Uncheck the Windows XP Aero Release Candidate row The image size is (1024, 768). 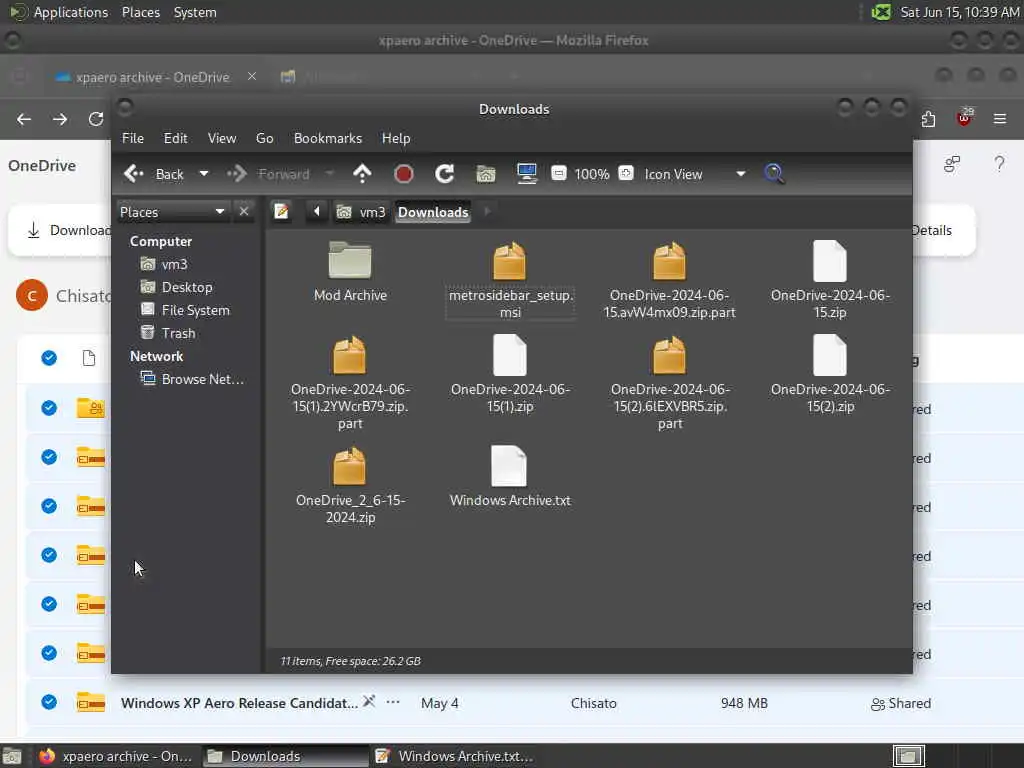49,702
